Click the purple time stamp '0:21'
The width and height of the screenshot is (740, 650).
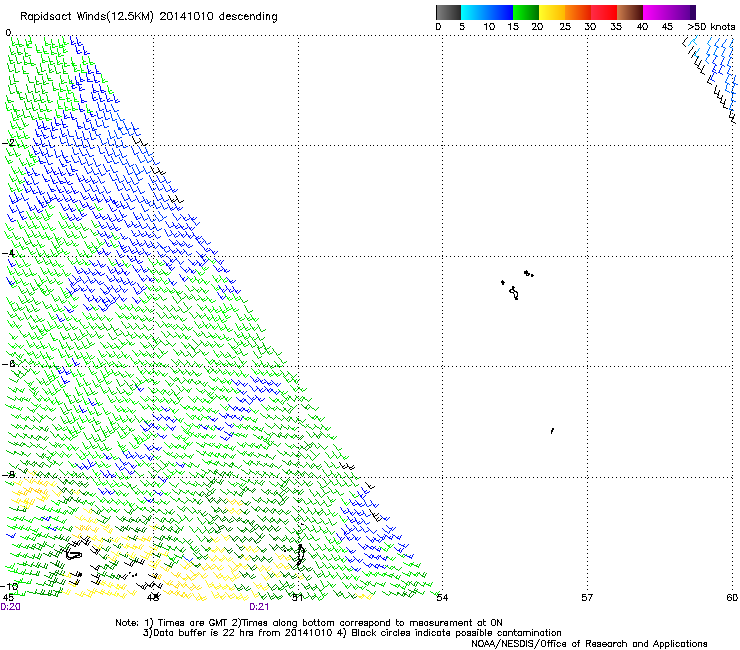click(x=259, y=607)
